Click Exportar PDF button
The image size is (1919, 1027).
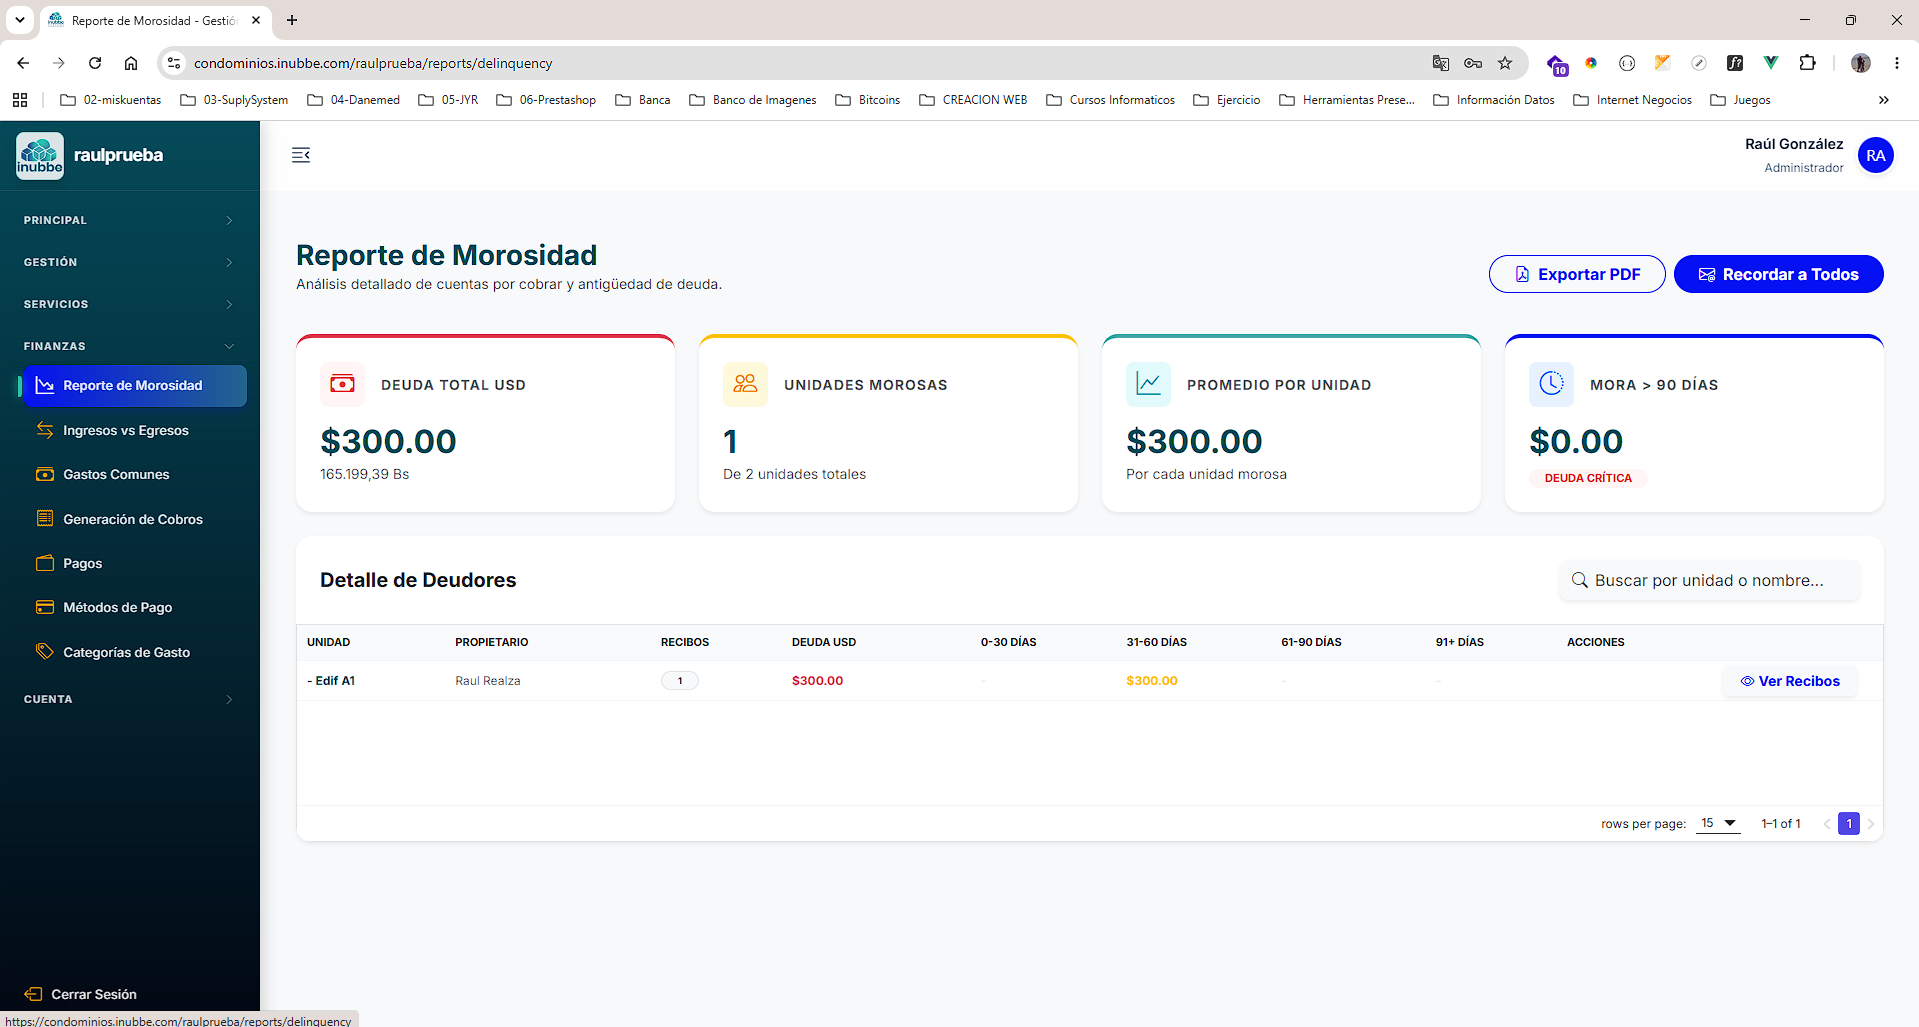point(1577,274)
